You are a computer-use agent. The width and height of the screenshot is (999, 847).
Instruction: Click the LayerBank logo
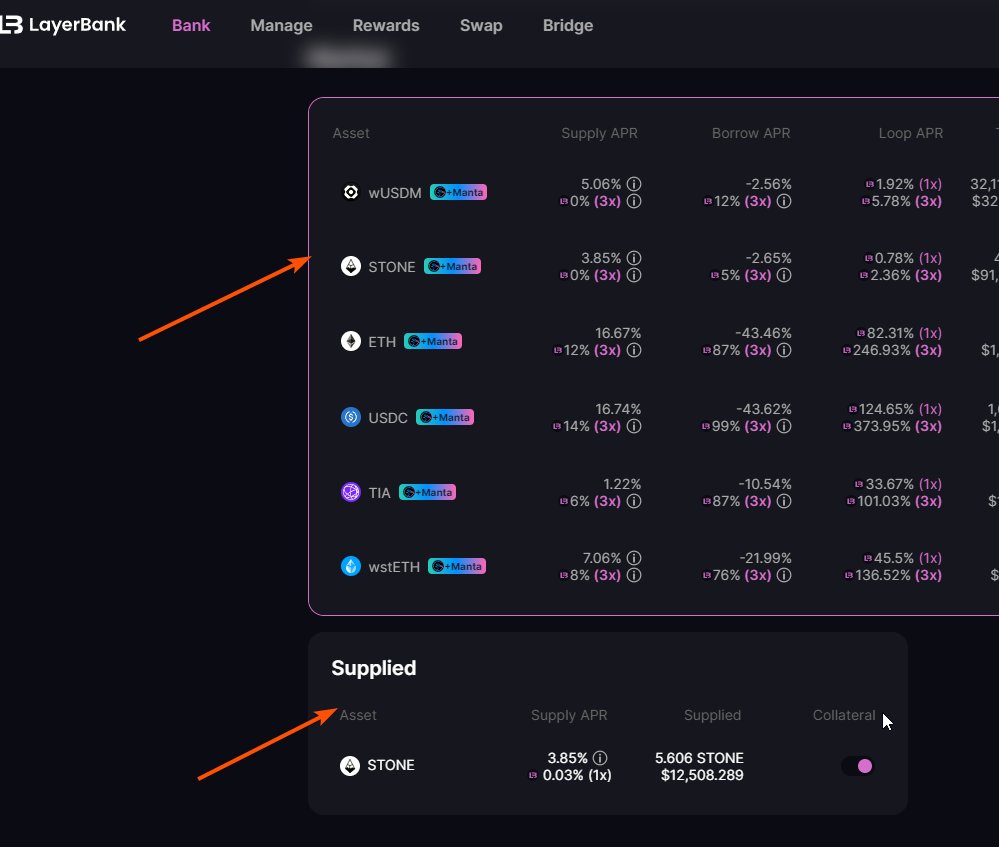point(62,25)
